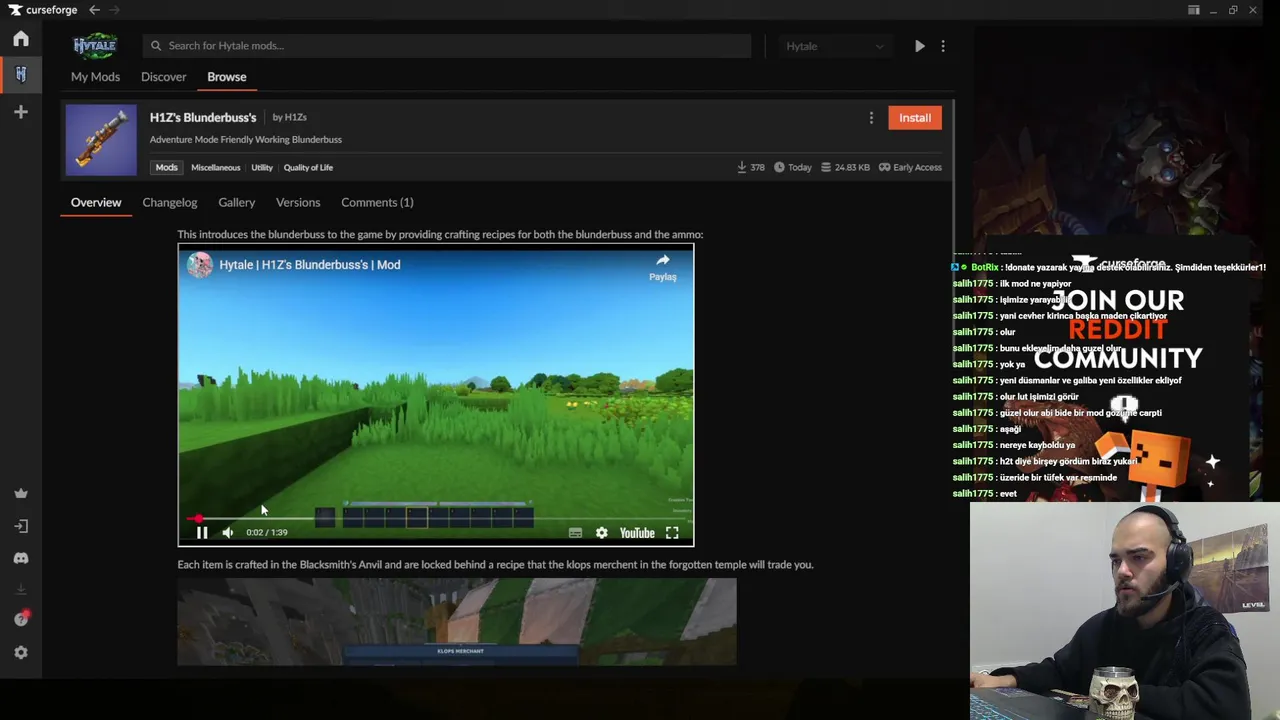1280x720 pixels.
Task: Click the 378 downloads count
Action: [751, 167]
